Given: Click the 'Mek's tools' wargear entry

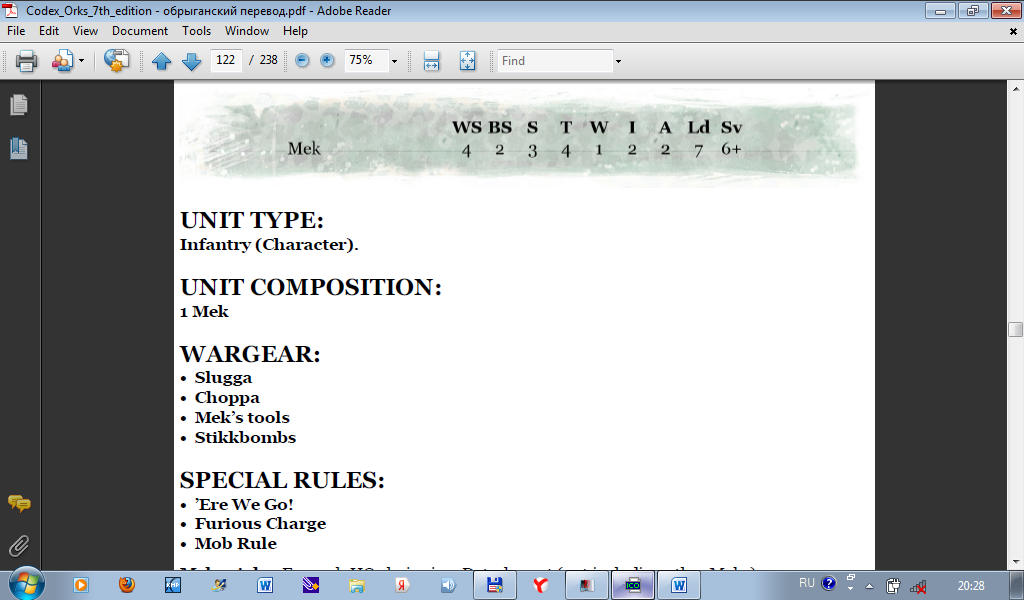Looking at the screenshot, I should click(242, 418).
